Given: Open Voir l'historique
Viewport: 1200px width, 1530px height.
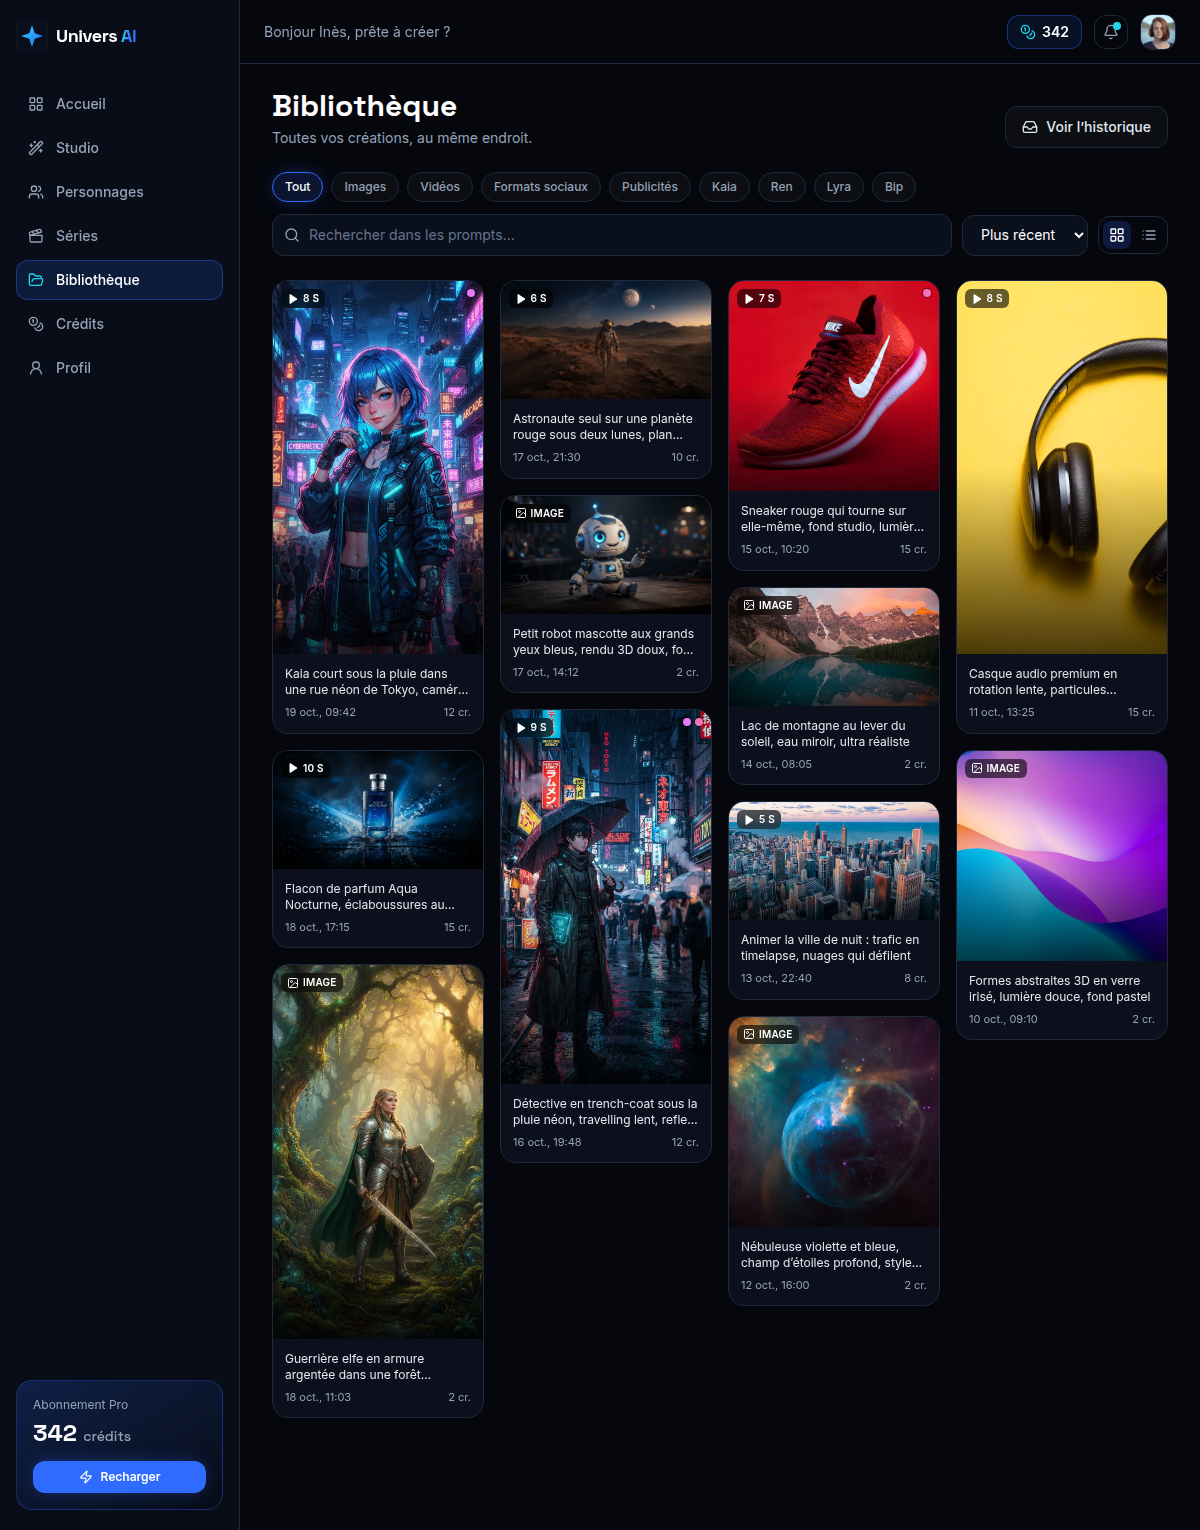Looking at the screenshot, I should tap(1086, 127).
